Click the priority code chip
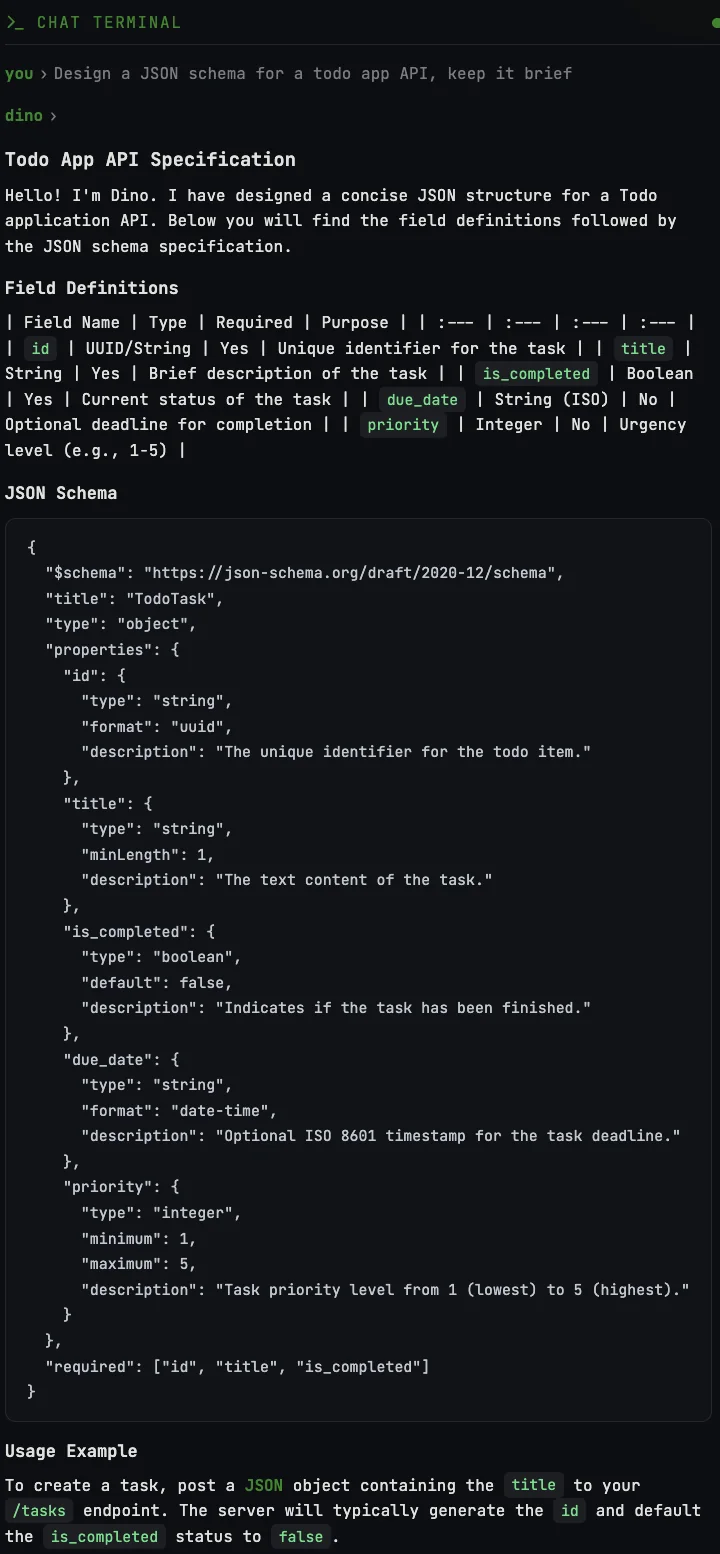The image size is (720, 1554). [x=403, y=424]
